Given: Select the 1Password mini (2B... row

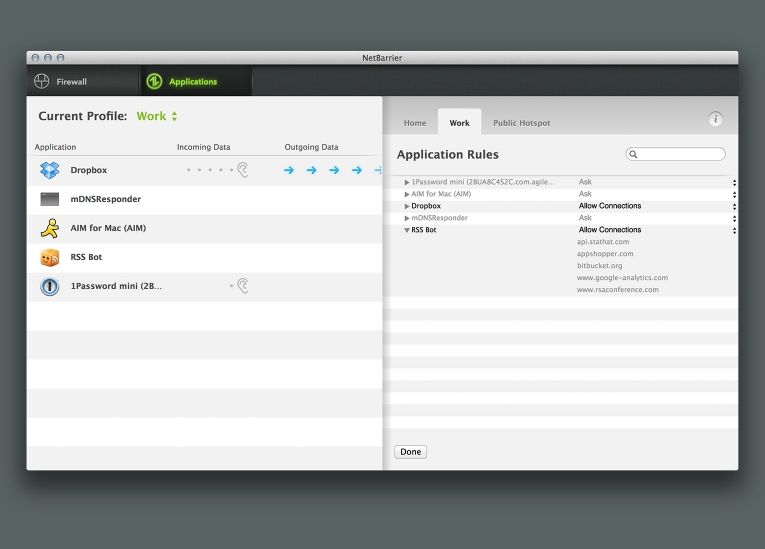Looking at the screenshot, I should click(205, 286).
